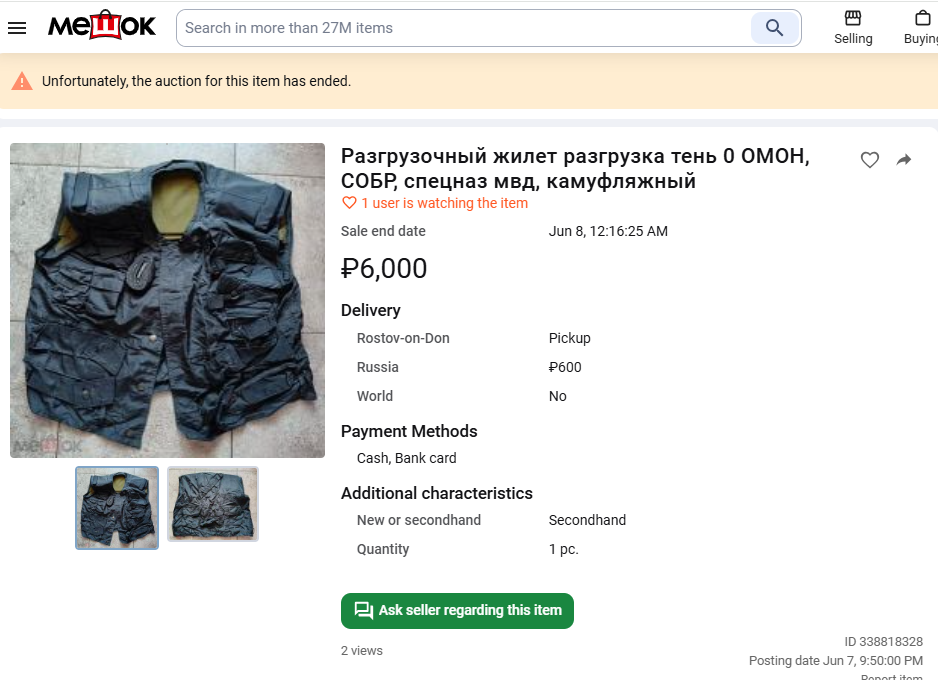Image resolution: width=938 pixels, height=680 pixels.
Task: Open the Selling store icon
Action: coord(853,18)
